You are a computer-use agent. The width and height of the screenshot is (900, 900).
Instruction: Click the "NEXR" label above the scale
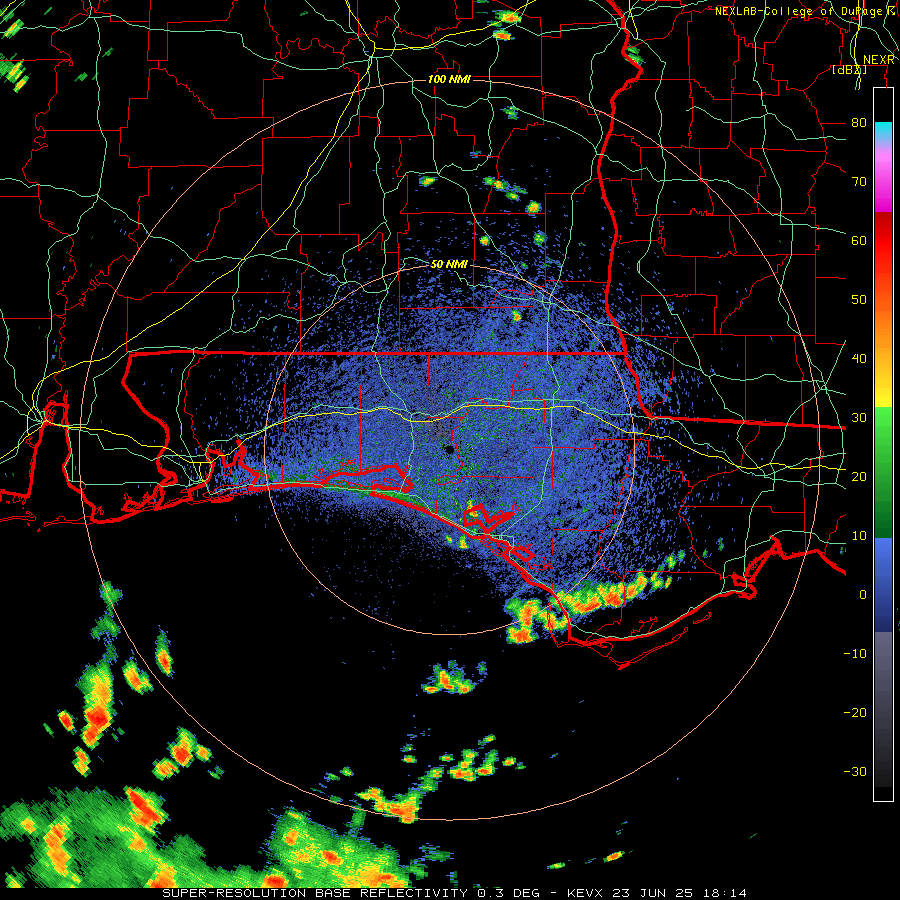(x=878, y=60)
